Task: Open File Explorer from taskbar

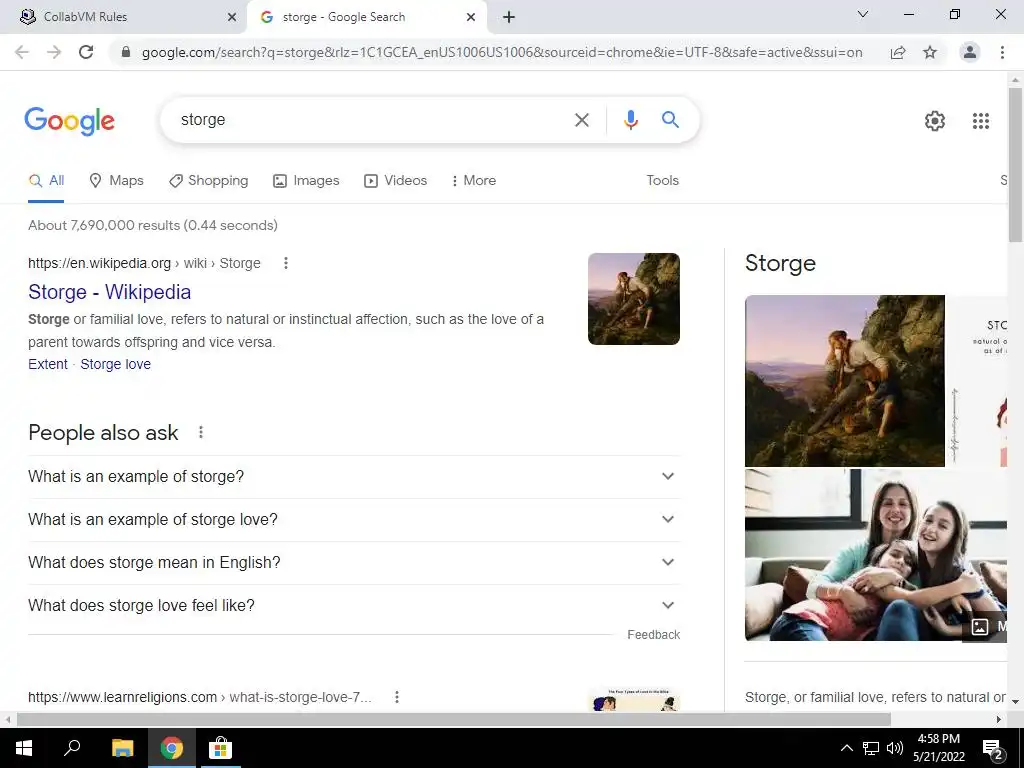Action: (122, 748)
